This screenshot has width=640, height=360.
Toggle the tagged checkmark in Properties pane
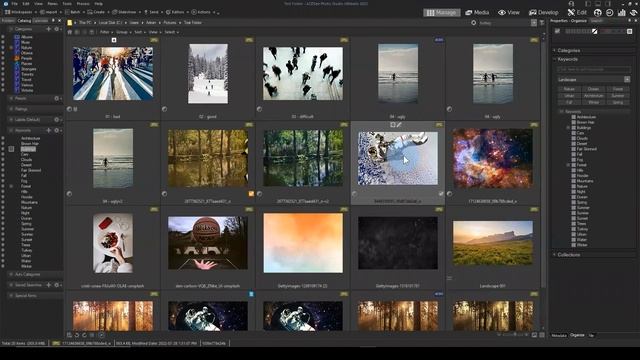tap(557, 31)
